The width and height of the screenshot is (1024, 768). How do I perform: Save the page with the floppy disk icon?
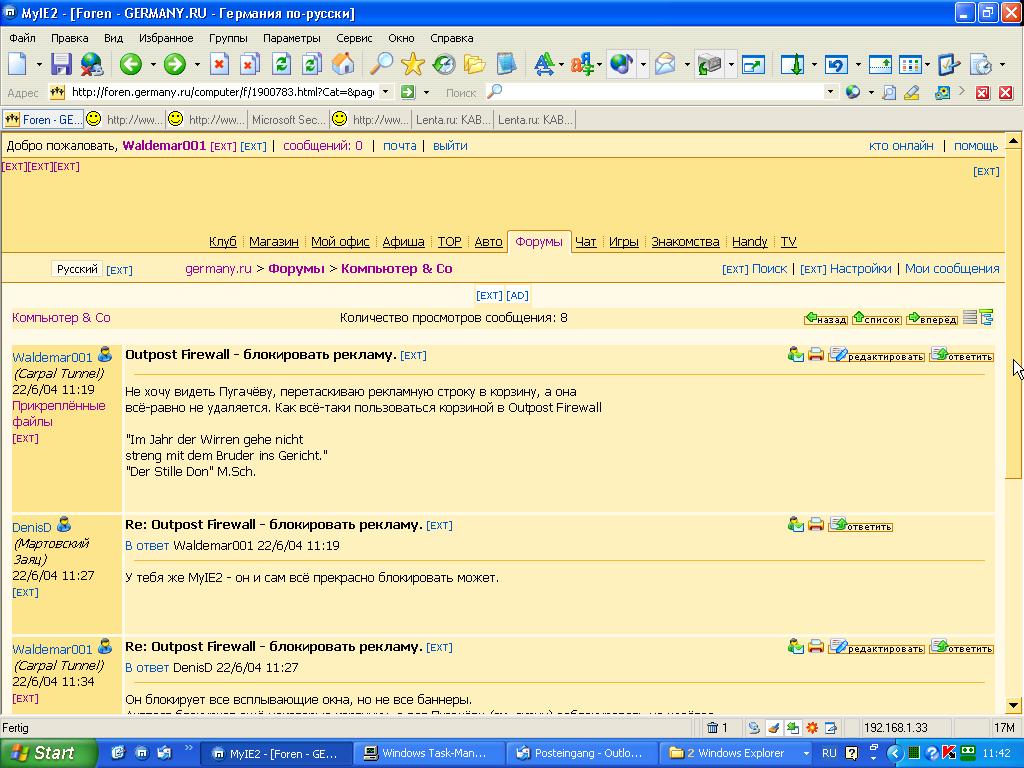pos(61,64)
